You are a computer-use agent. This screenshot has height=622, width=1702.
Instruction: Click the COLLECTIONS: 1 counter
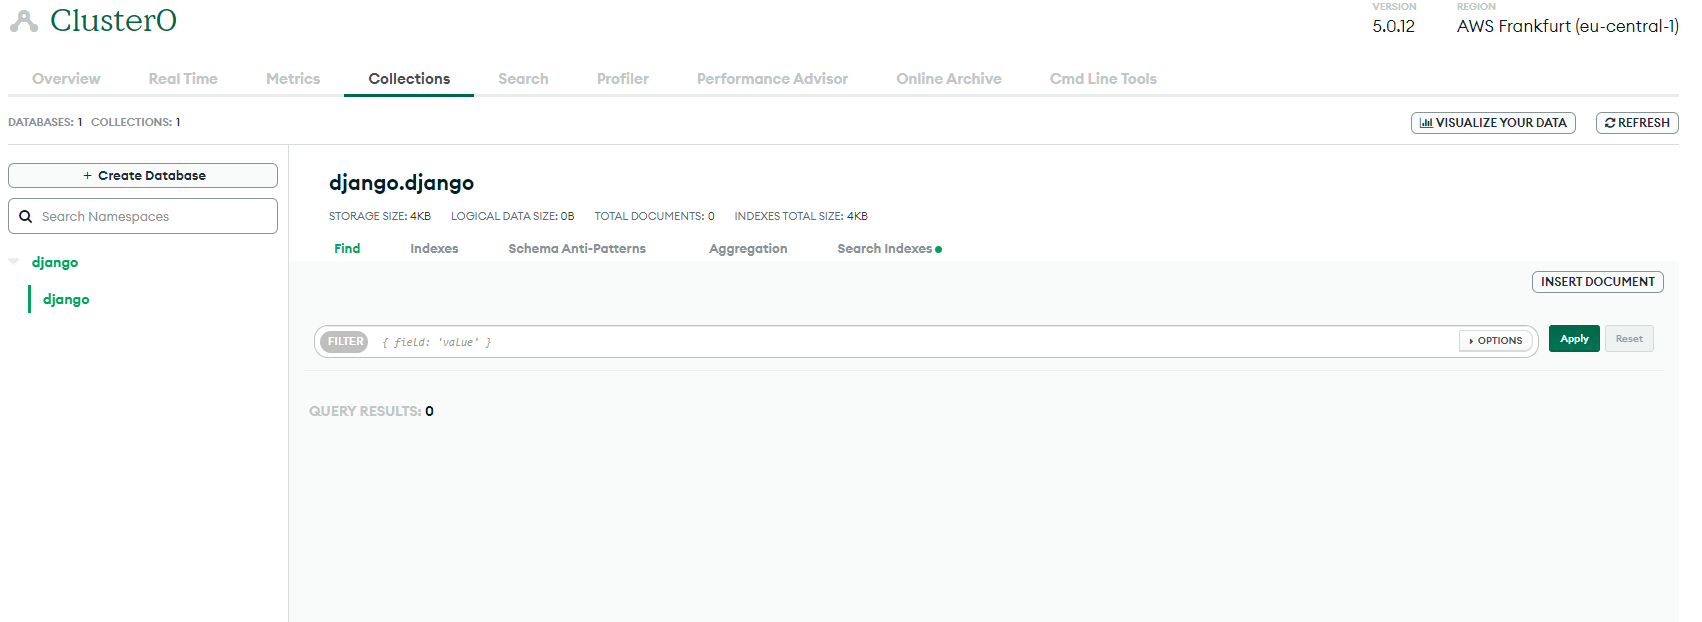pyautogui.click(x=136, y=122)
